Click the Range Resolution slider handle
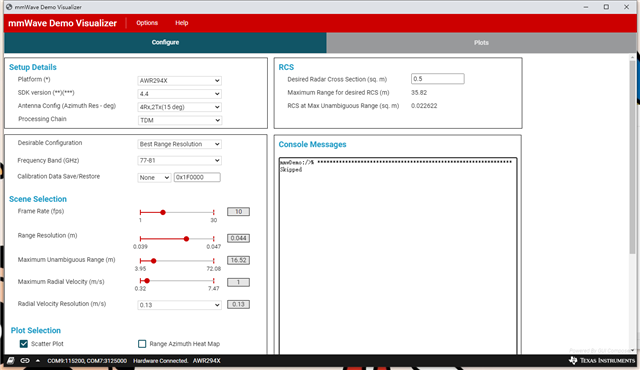The image size is (640, 370). (x=186, y=239)
